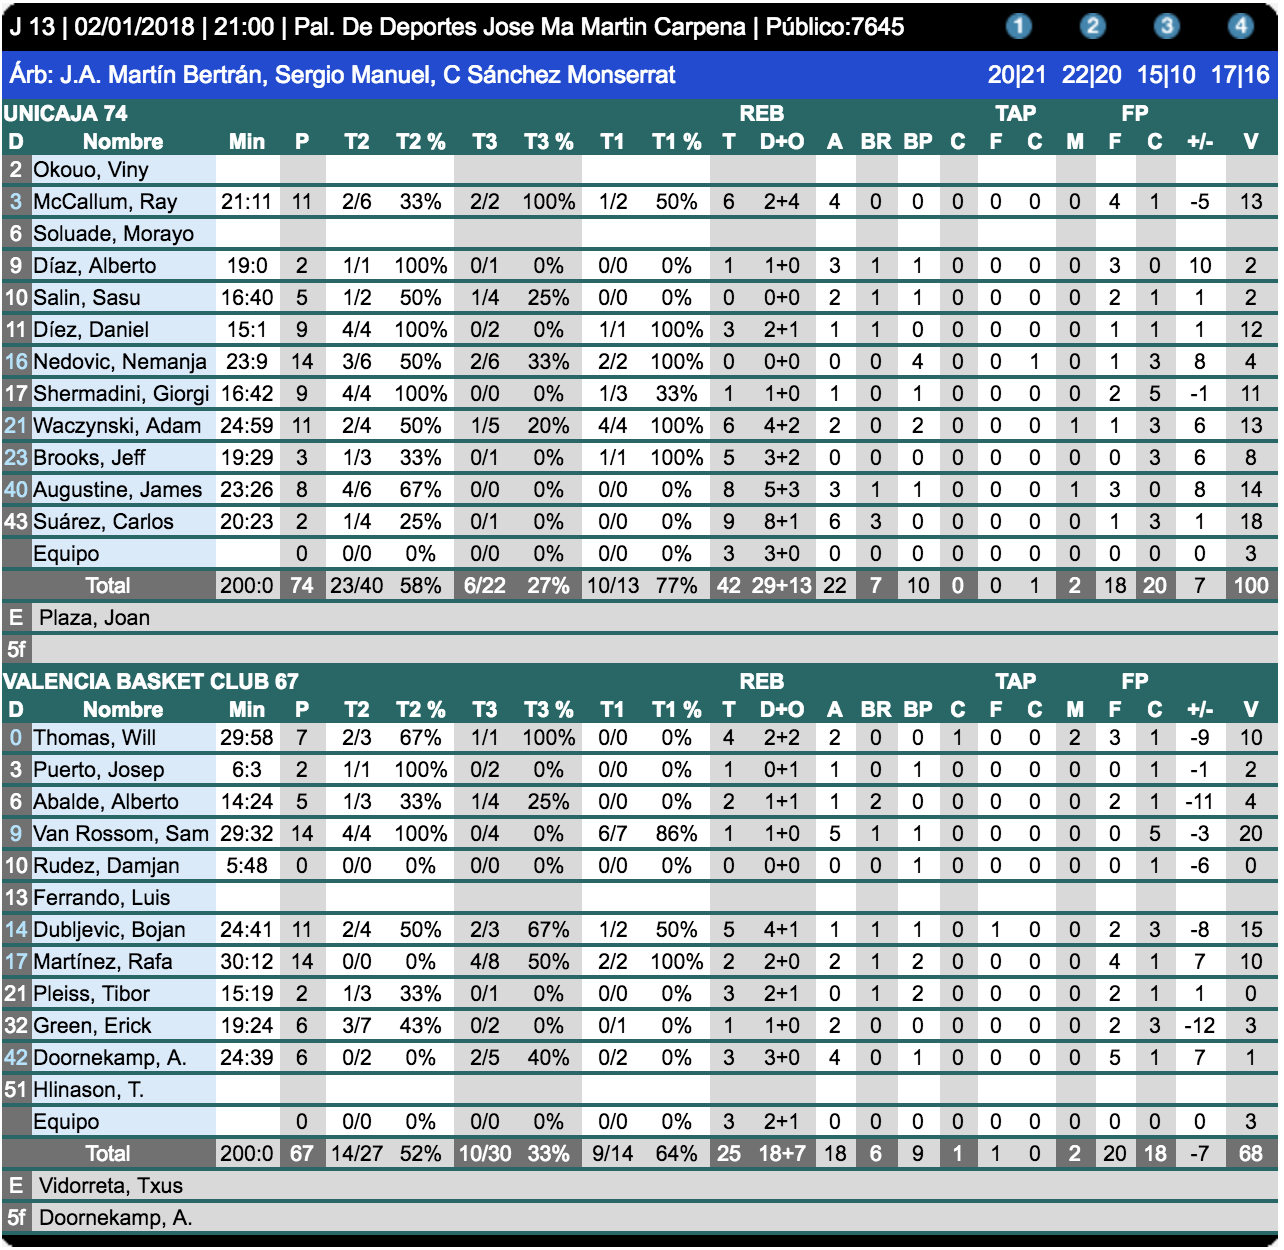Click the Nombre column header in Unicaja table
The height and width of the screenshot is (1250, 1284).
tap(123, 142)
